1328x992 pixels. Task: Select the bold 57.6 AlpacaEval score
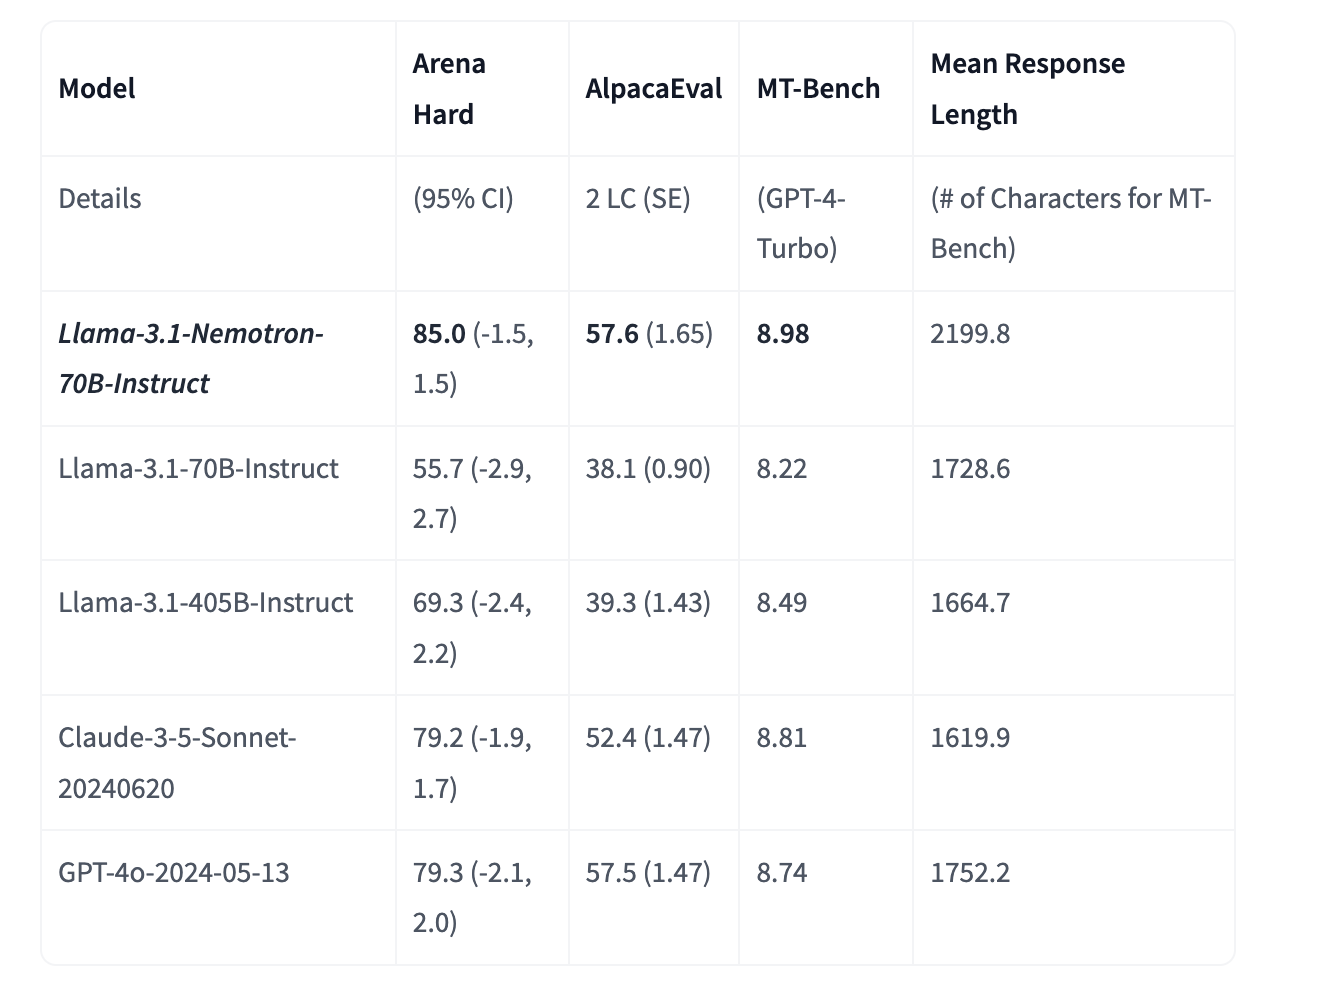point(612,334)
